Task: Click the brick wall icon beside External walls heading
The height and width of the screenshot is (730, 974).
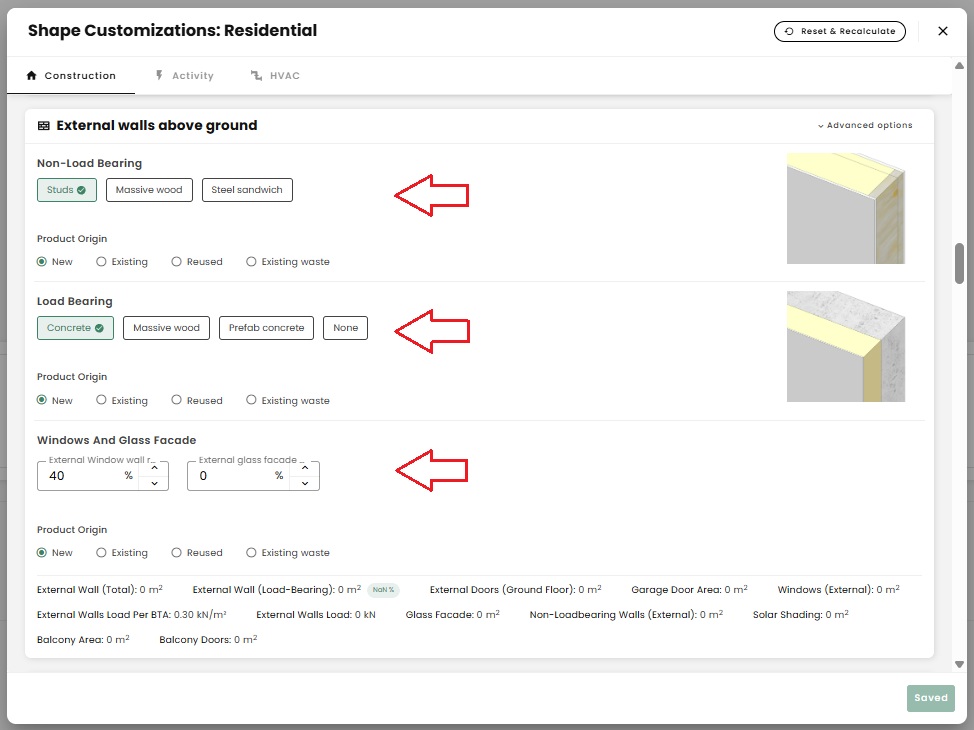Action: 44,126
